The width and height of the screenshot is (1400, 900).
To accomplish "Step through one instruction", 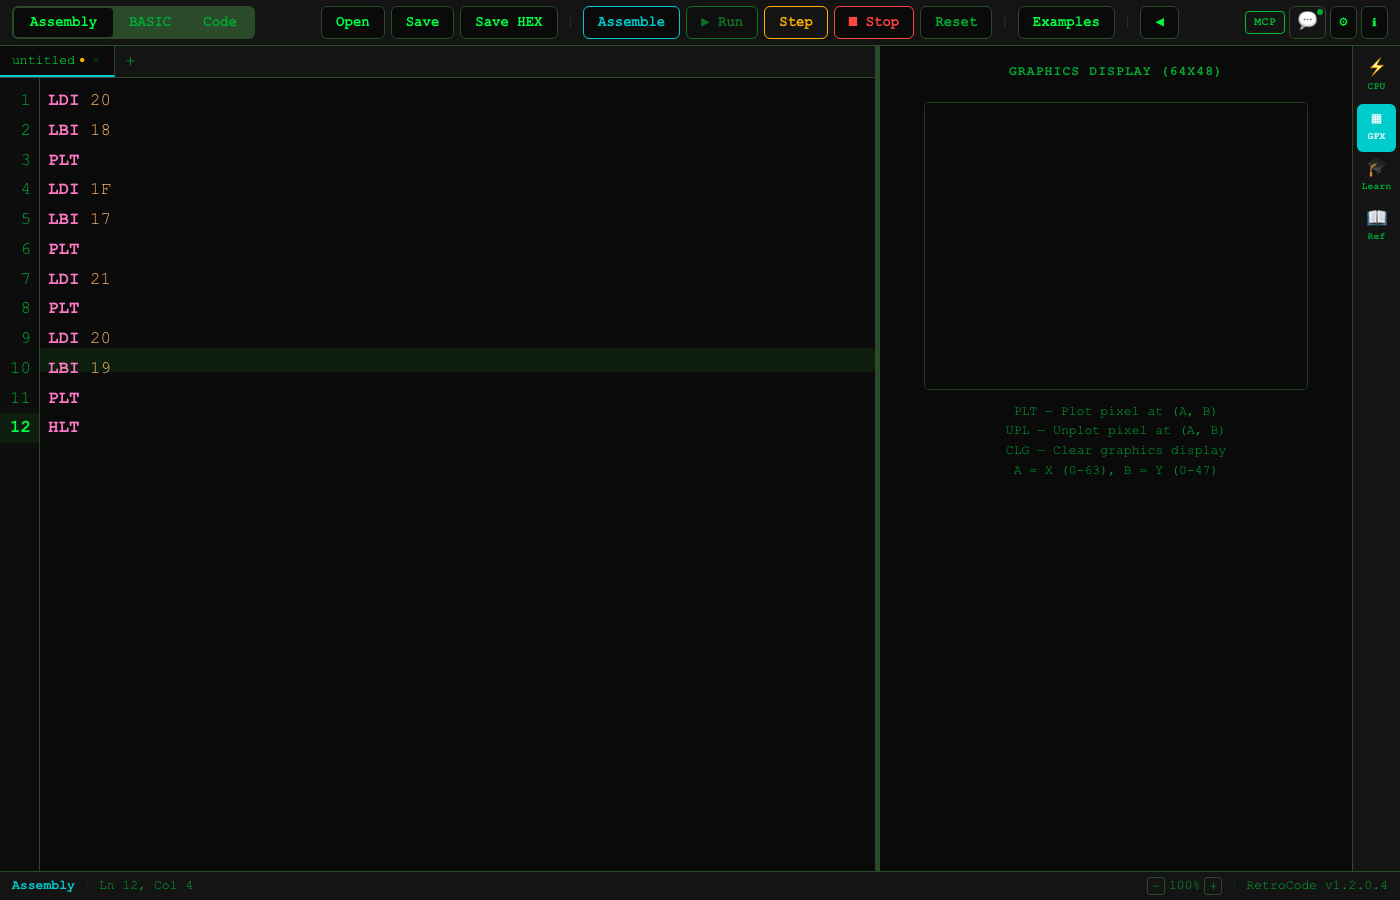I will pyautogui.click(x=795, y=21).
